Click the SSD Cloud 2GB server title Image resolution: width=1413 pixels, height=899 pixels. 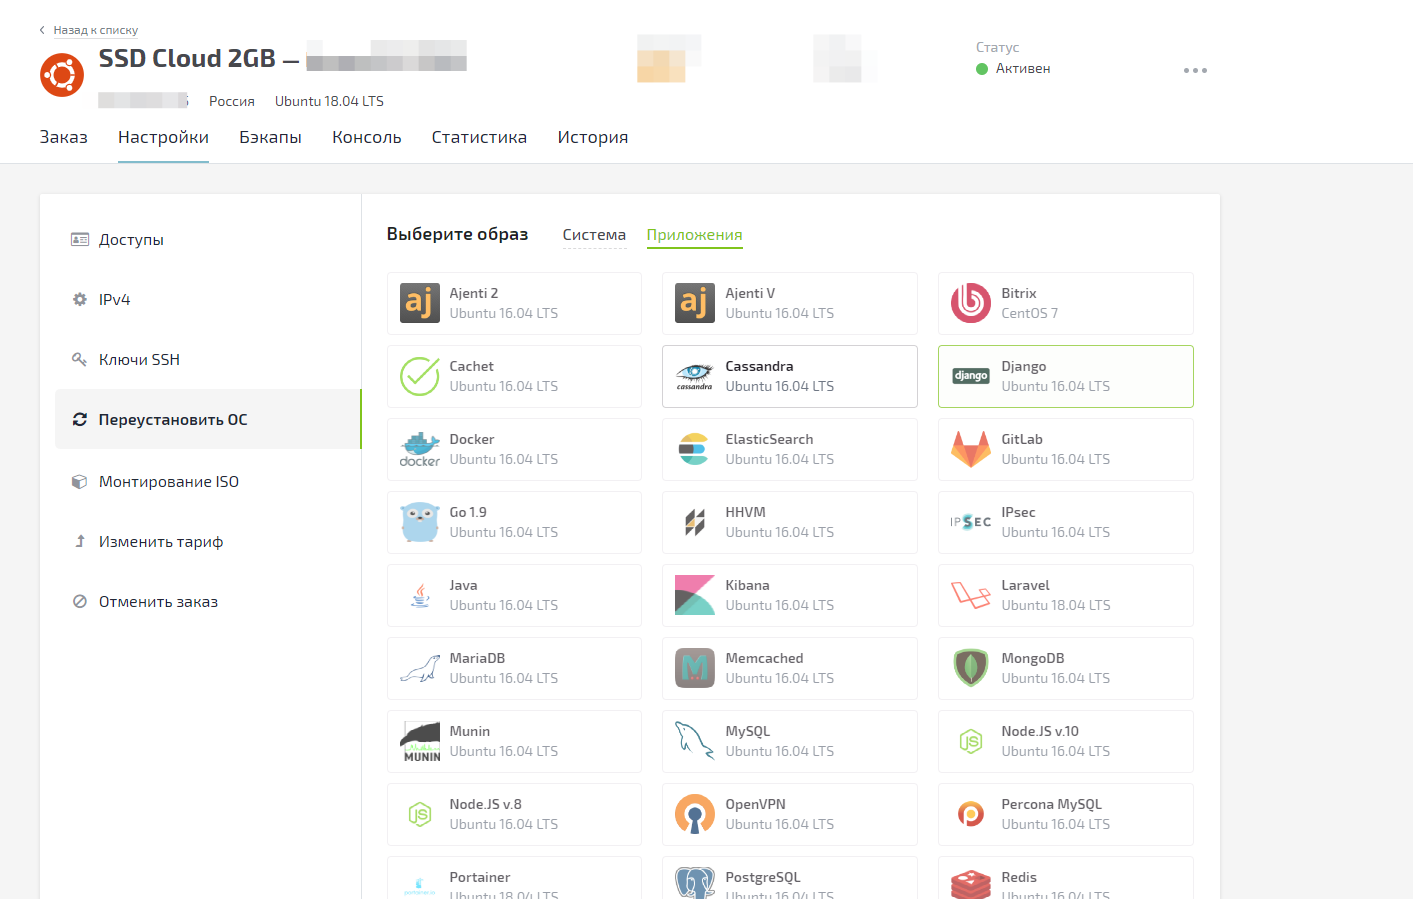click(x=187, y=59)
